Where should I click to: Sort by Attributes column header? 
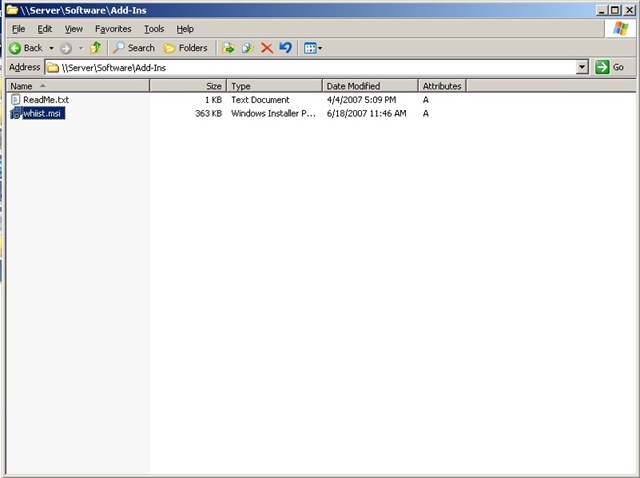click(442, 86)
